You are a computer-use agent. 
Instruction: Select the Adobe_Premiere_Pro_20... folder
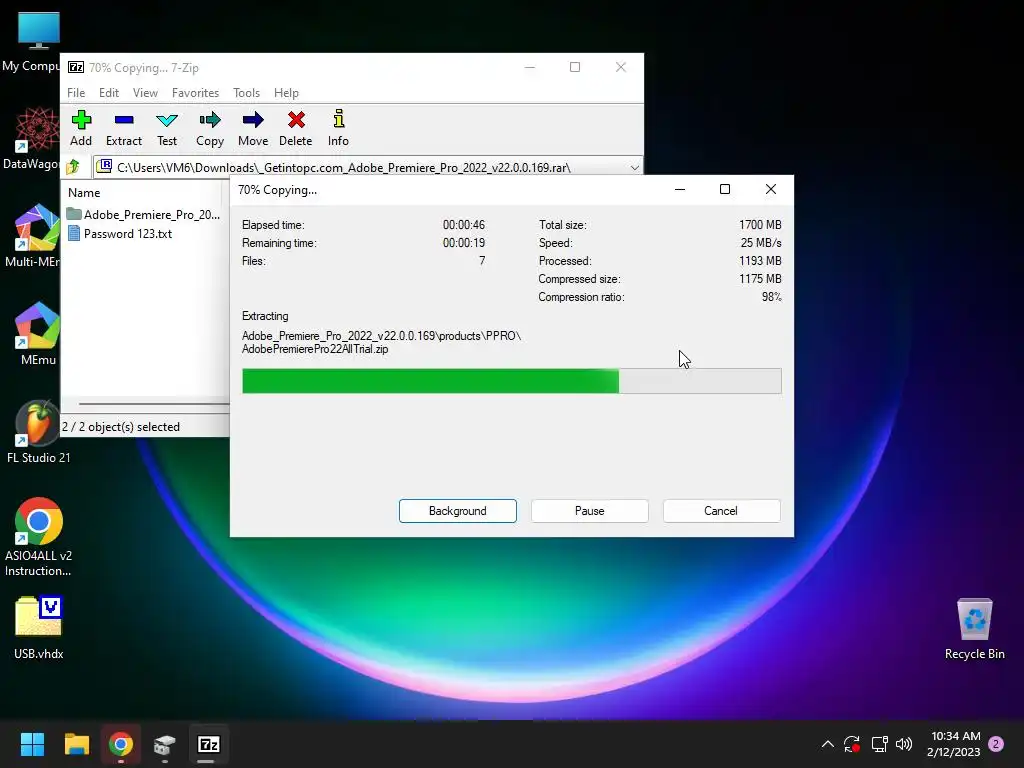144,214
